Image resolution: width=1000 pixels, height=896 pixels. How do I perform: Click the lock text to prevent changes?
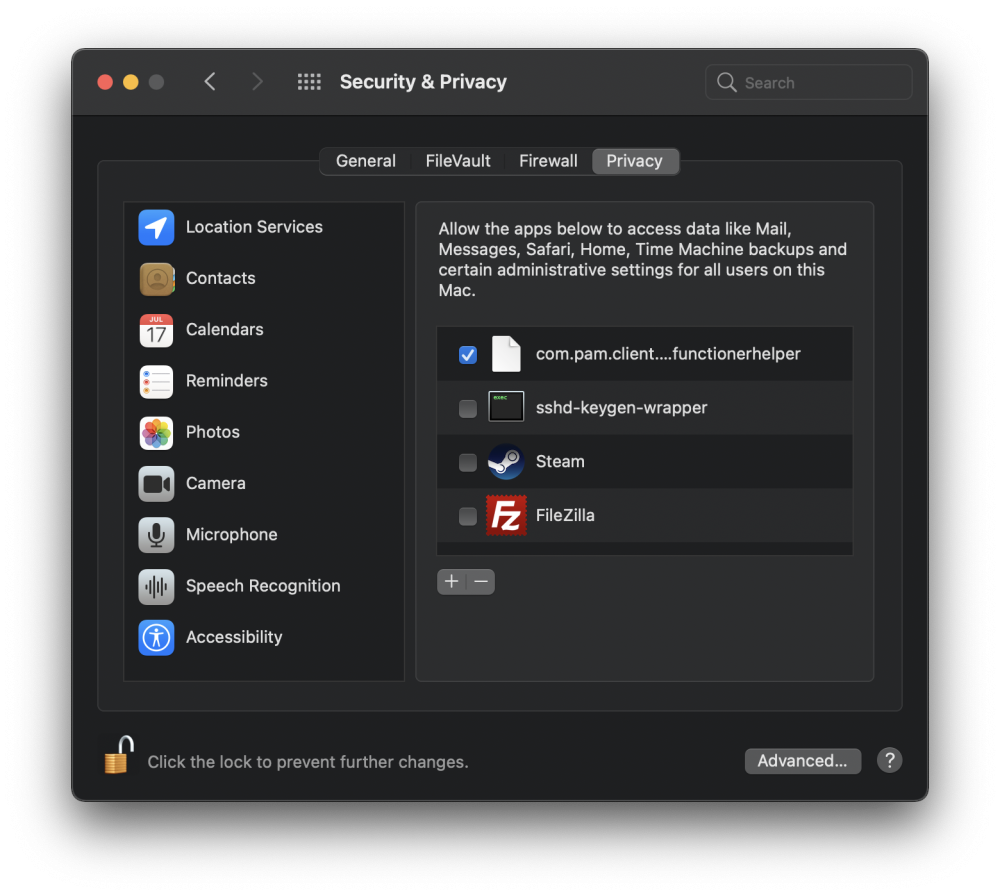[308, 762]
